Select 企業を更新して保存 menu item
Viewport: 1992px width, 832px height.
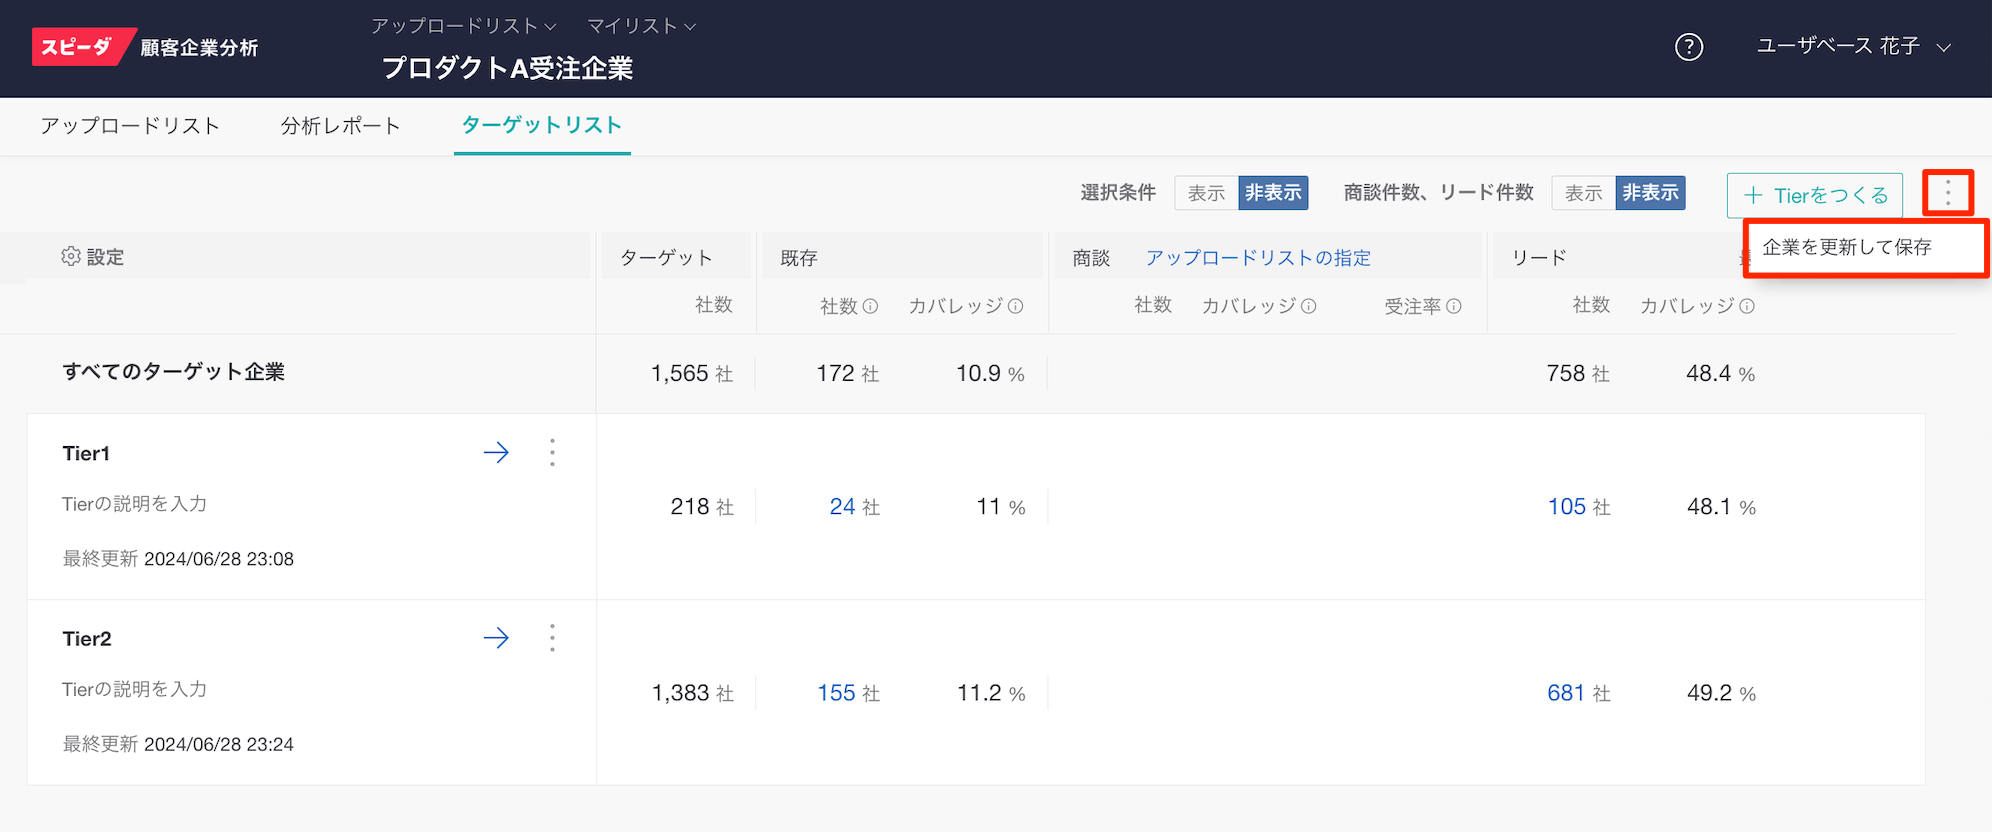[1846, 247]
